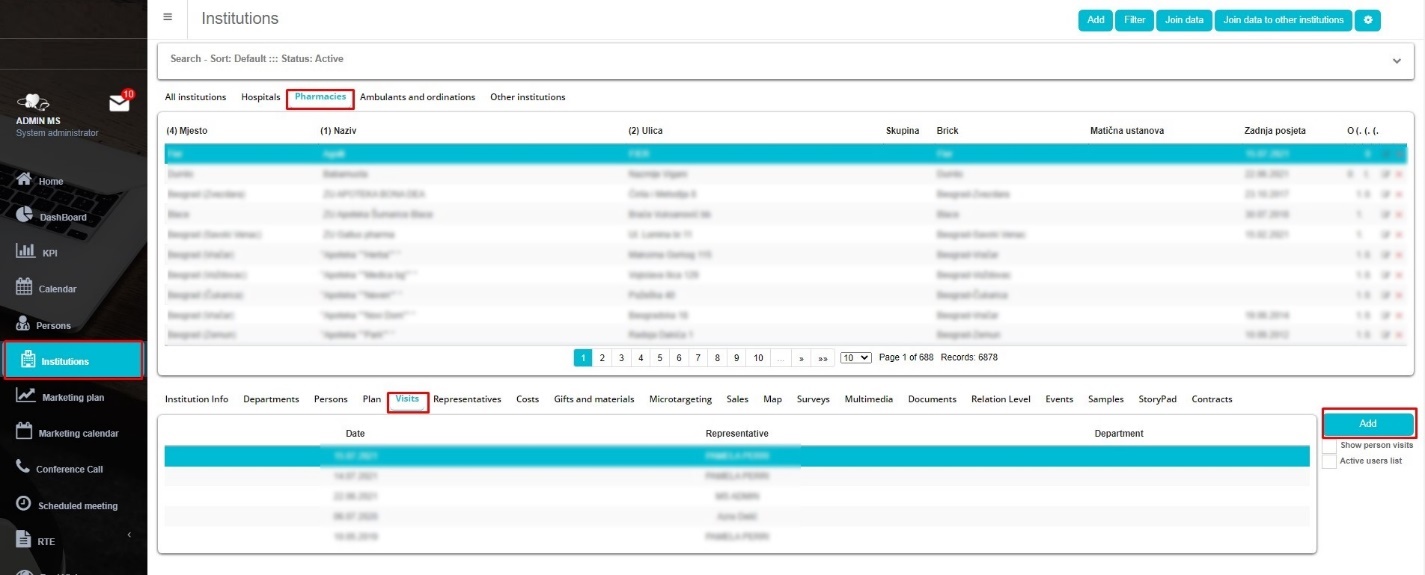Viewport: 1425px width, 575px height.
Task: Open the settings gear button
Action: pyautogui.click(x=1367, y=20)
